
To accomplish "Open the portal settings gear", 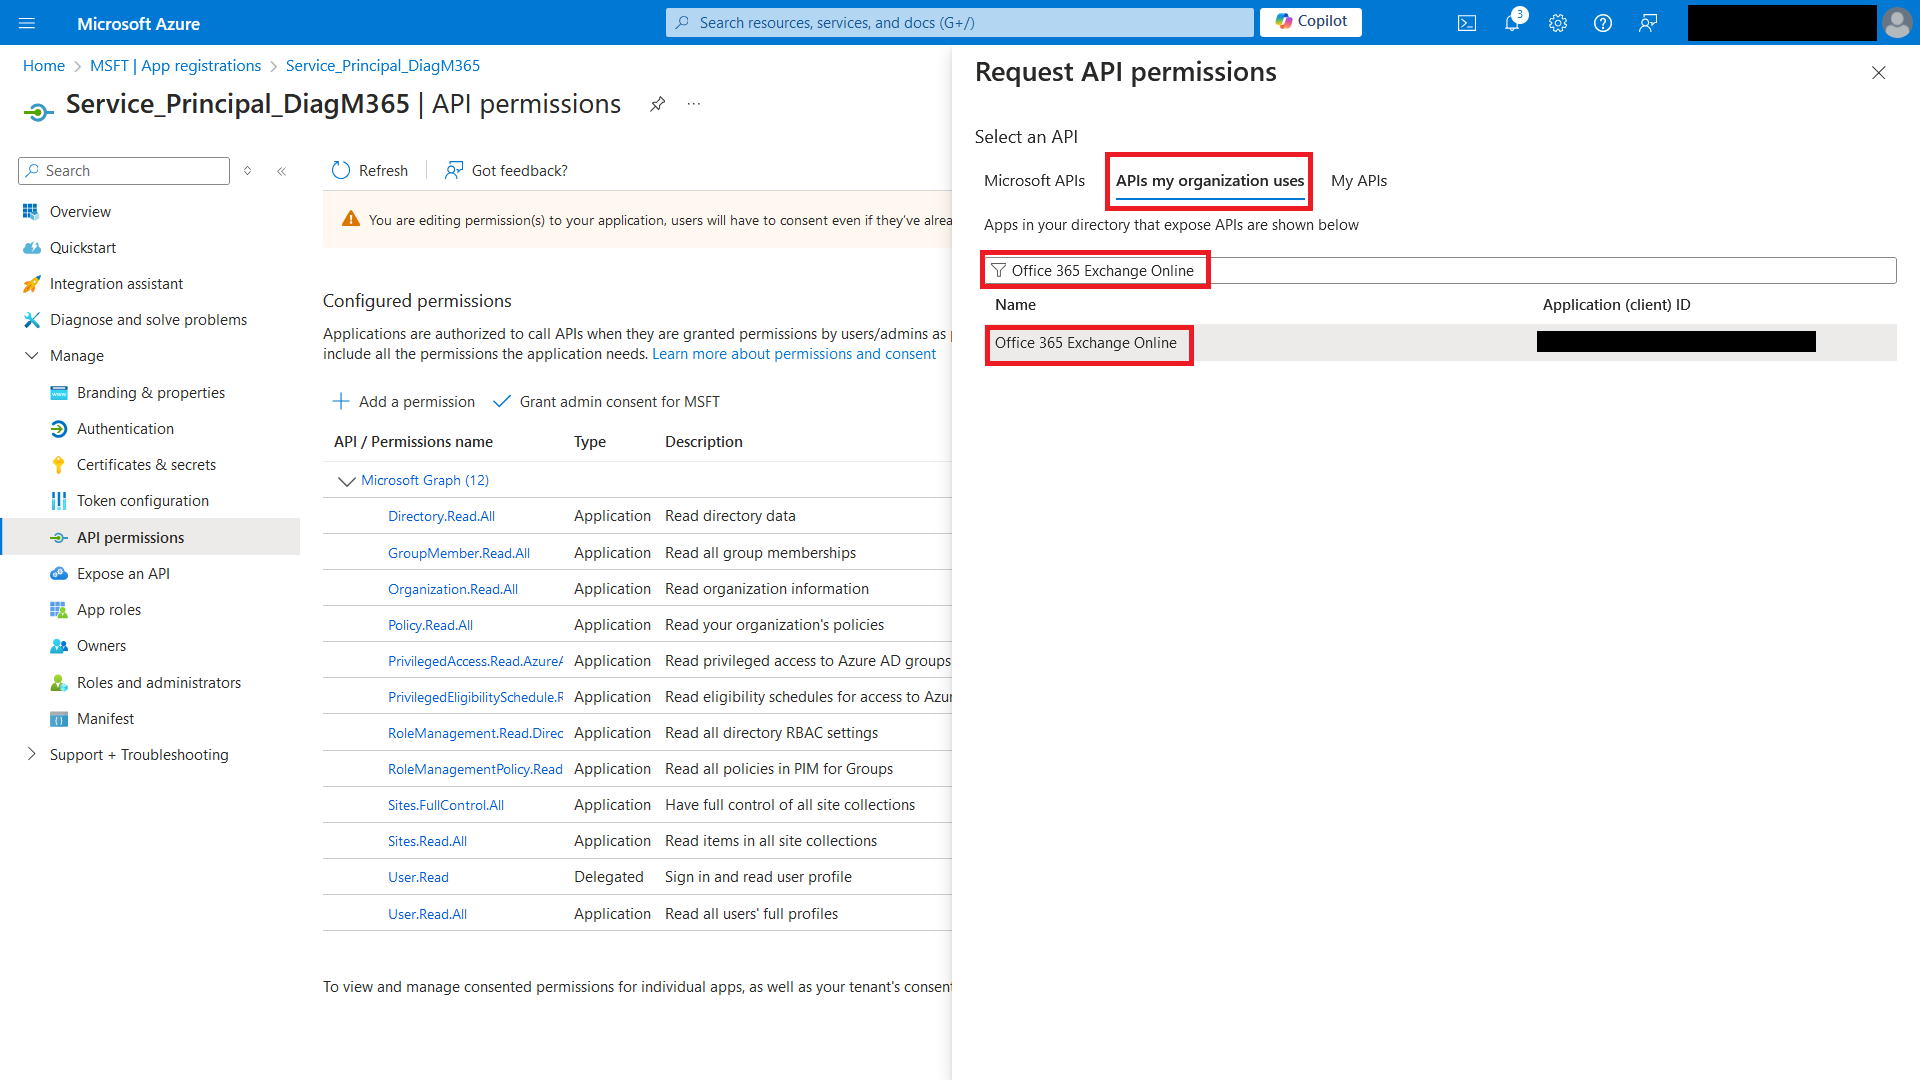I will (1558, 23).
